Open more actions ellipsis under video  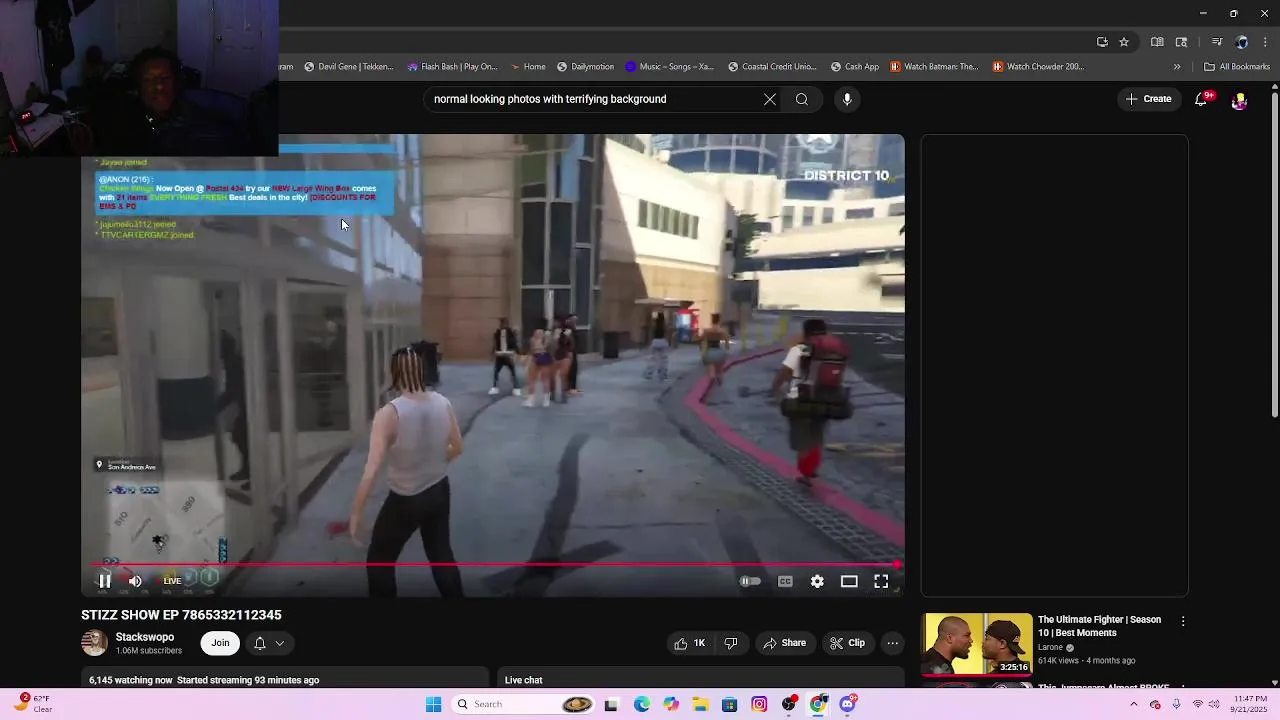[893, 643]
